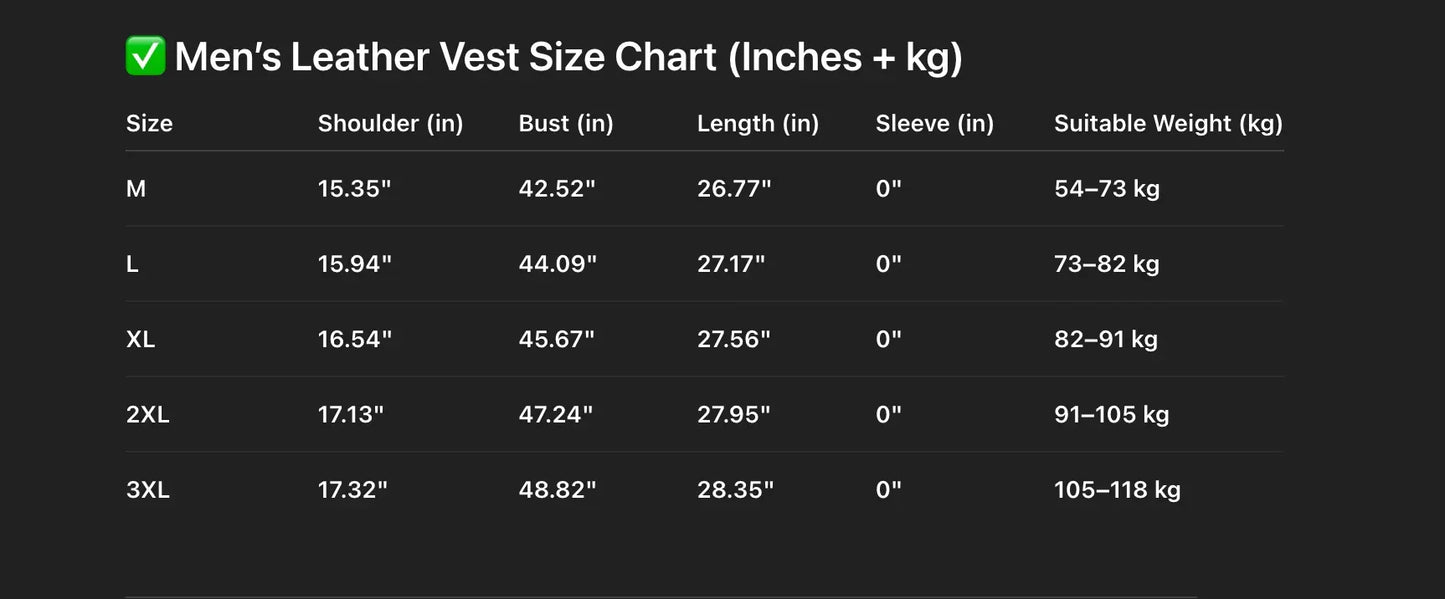Select the 91–105 kg weight cell
The height and width of the screenshot is (599, 1445).
[1111, 414]
